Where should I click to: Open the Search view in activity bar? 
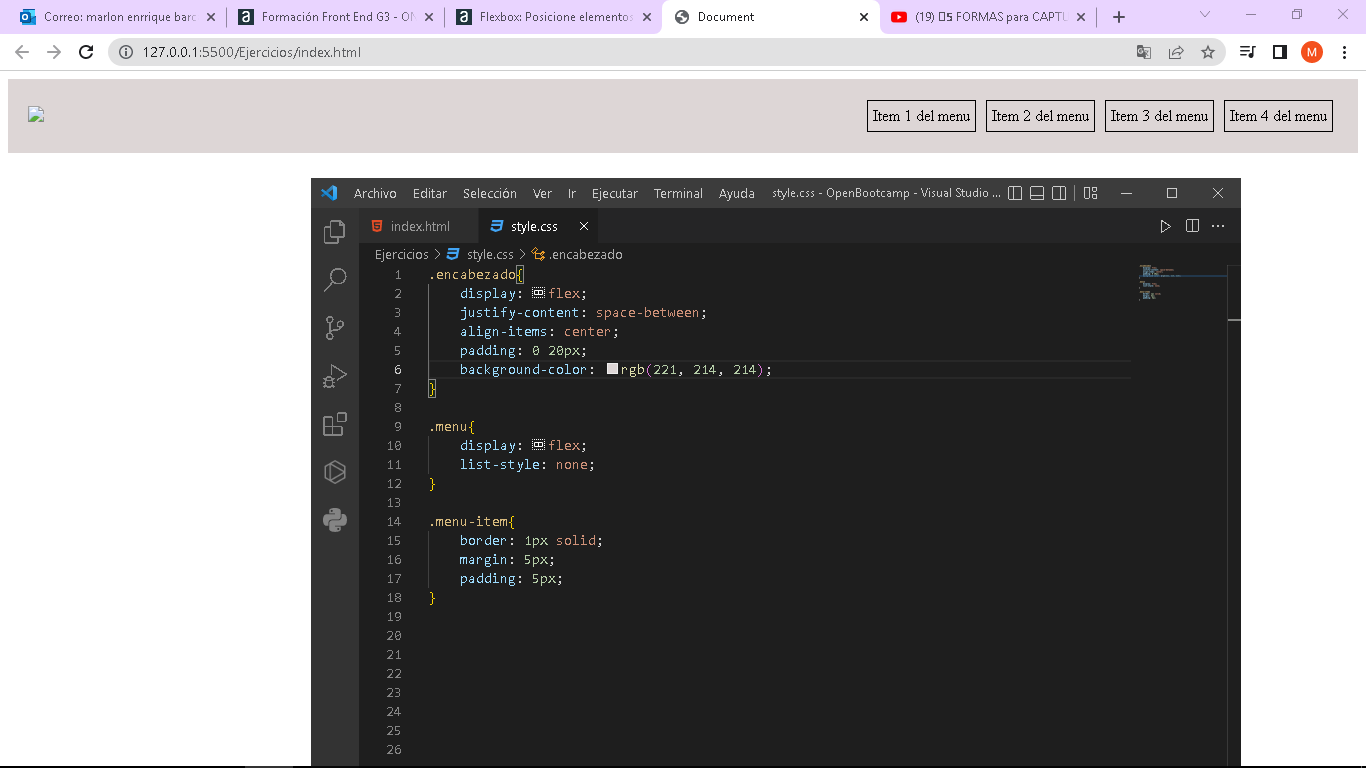tap(335, 280)
